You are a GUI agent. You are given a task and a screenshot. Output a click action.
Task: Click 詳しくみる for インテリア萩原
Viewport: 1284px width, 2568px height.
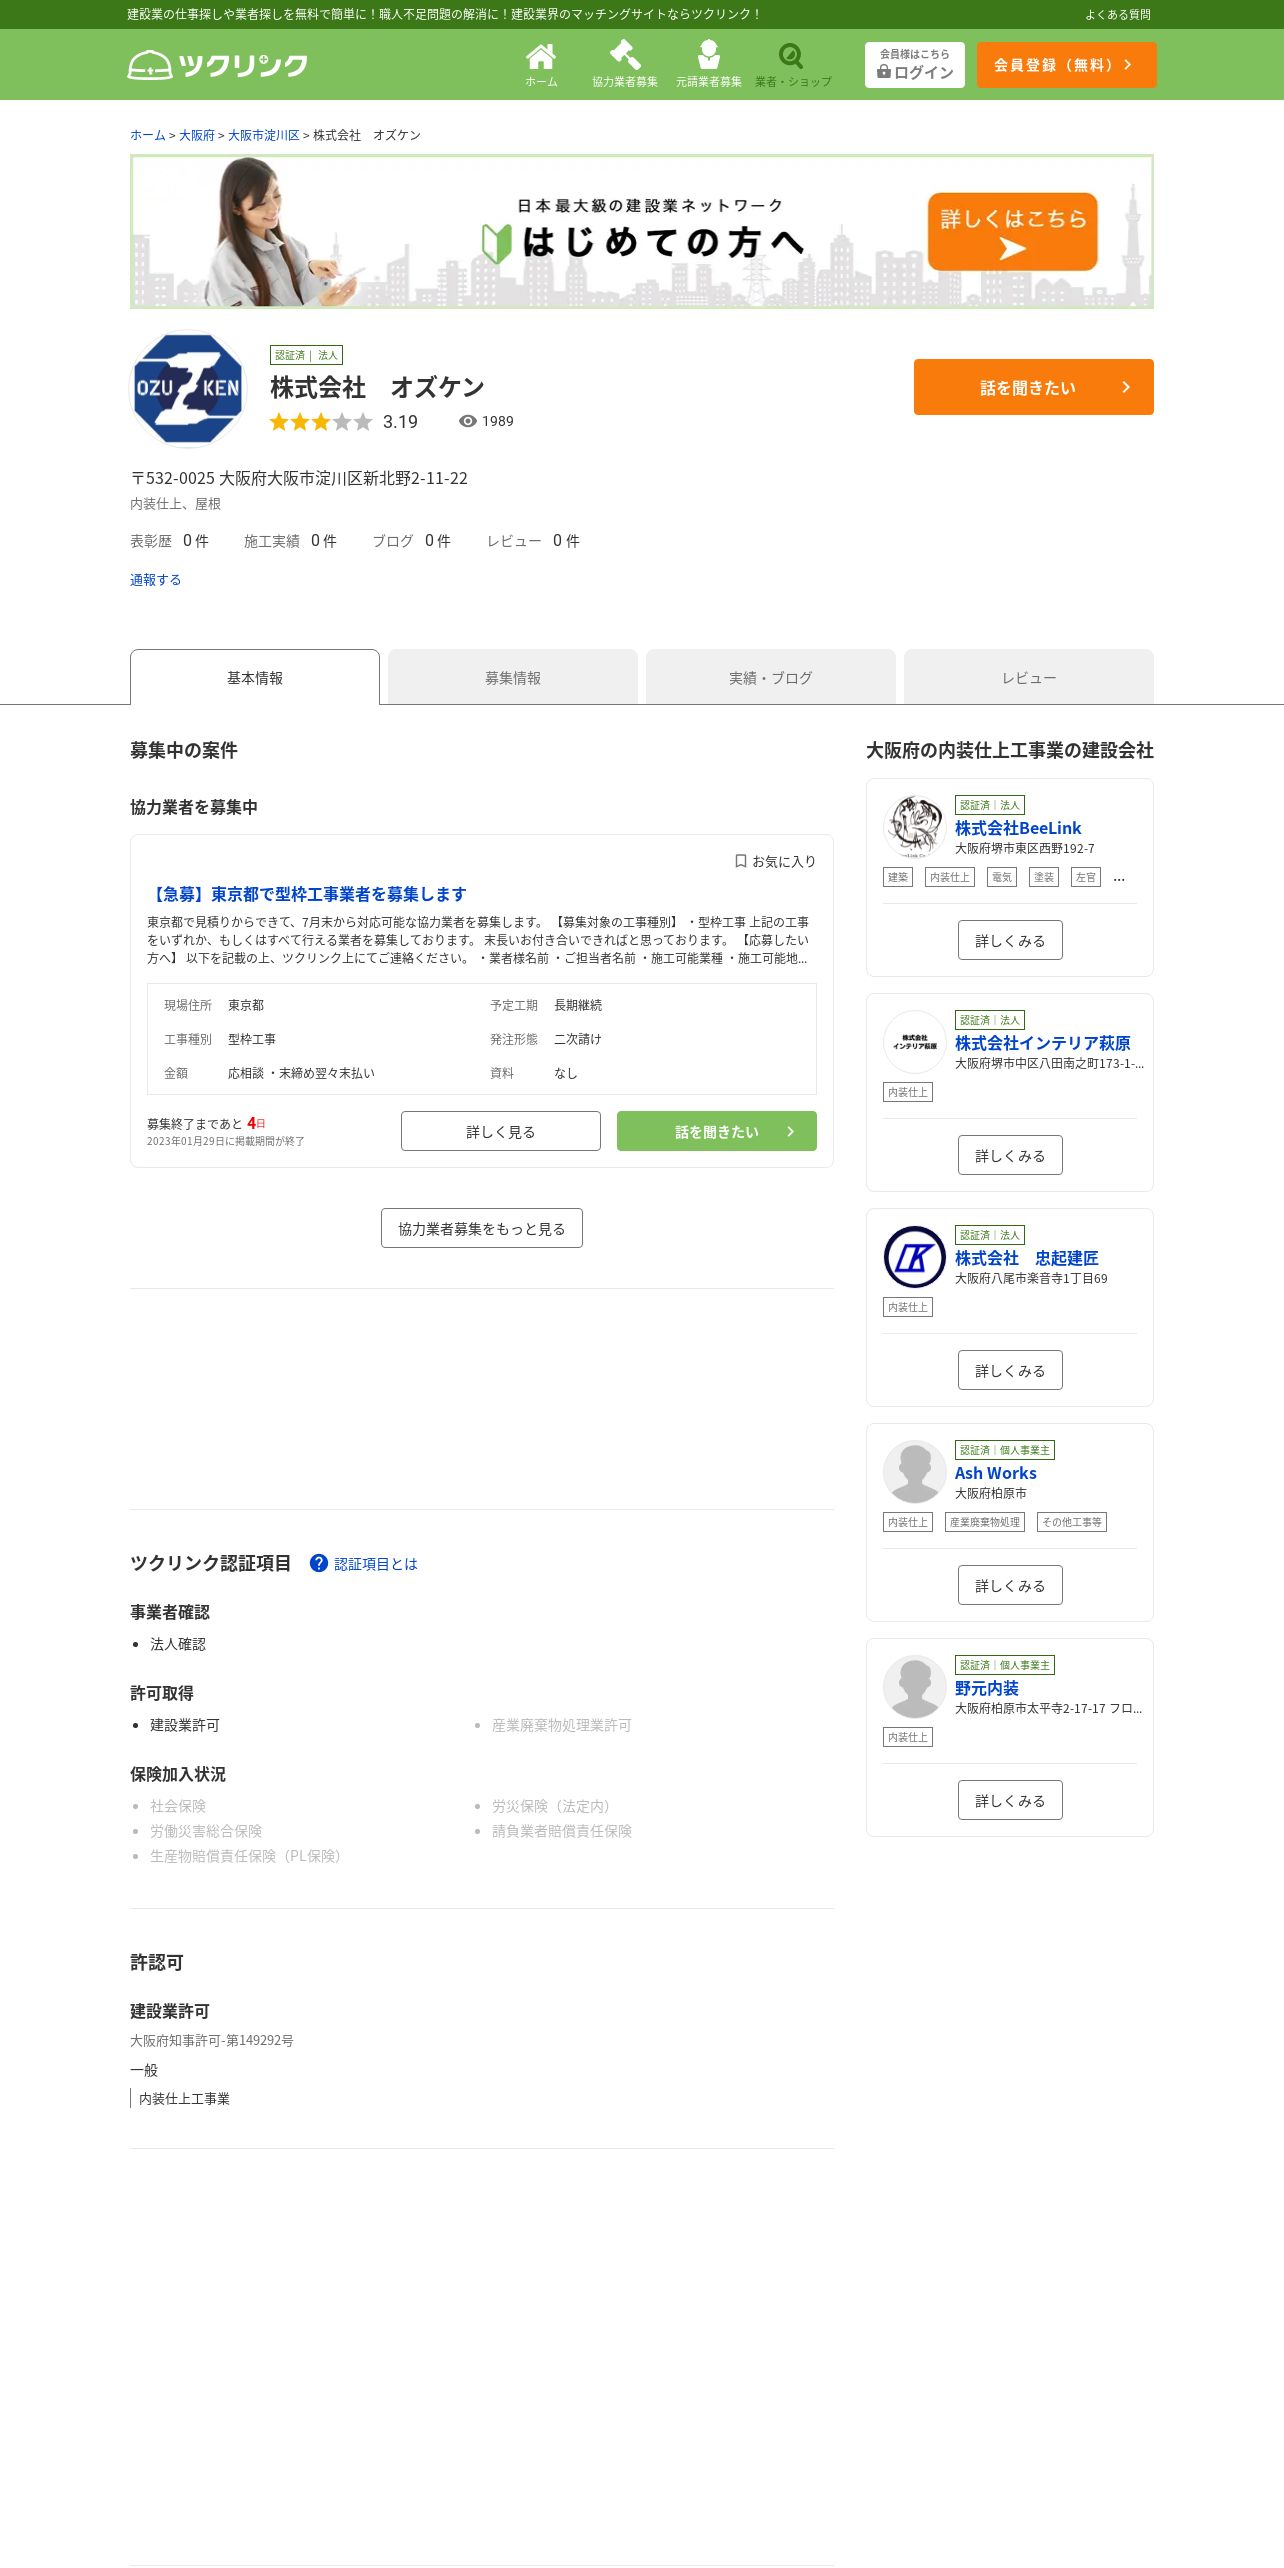1010,1155
